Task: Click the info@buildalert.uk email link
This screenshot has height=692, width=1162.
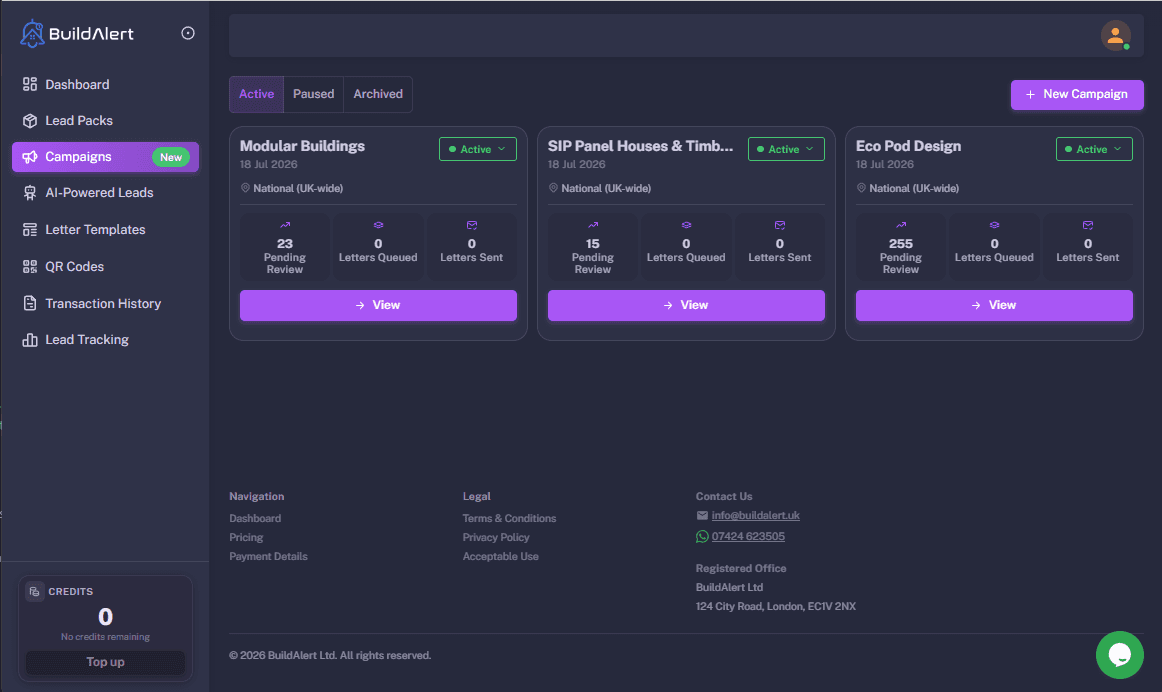Action: tap(755, 516)
